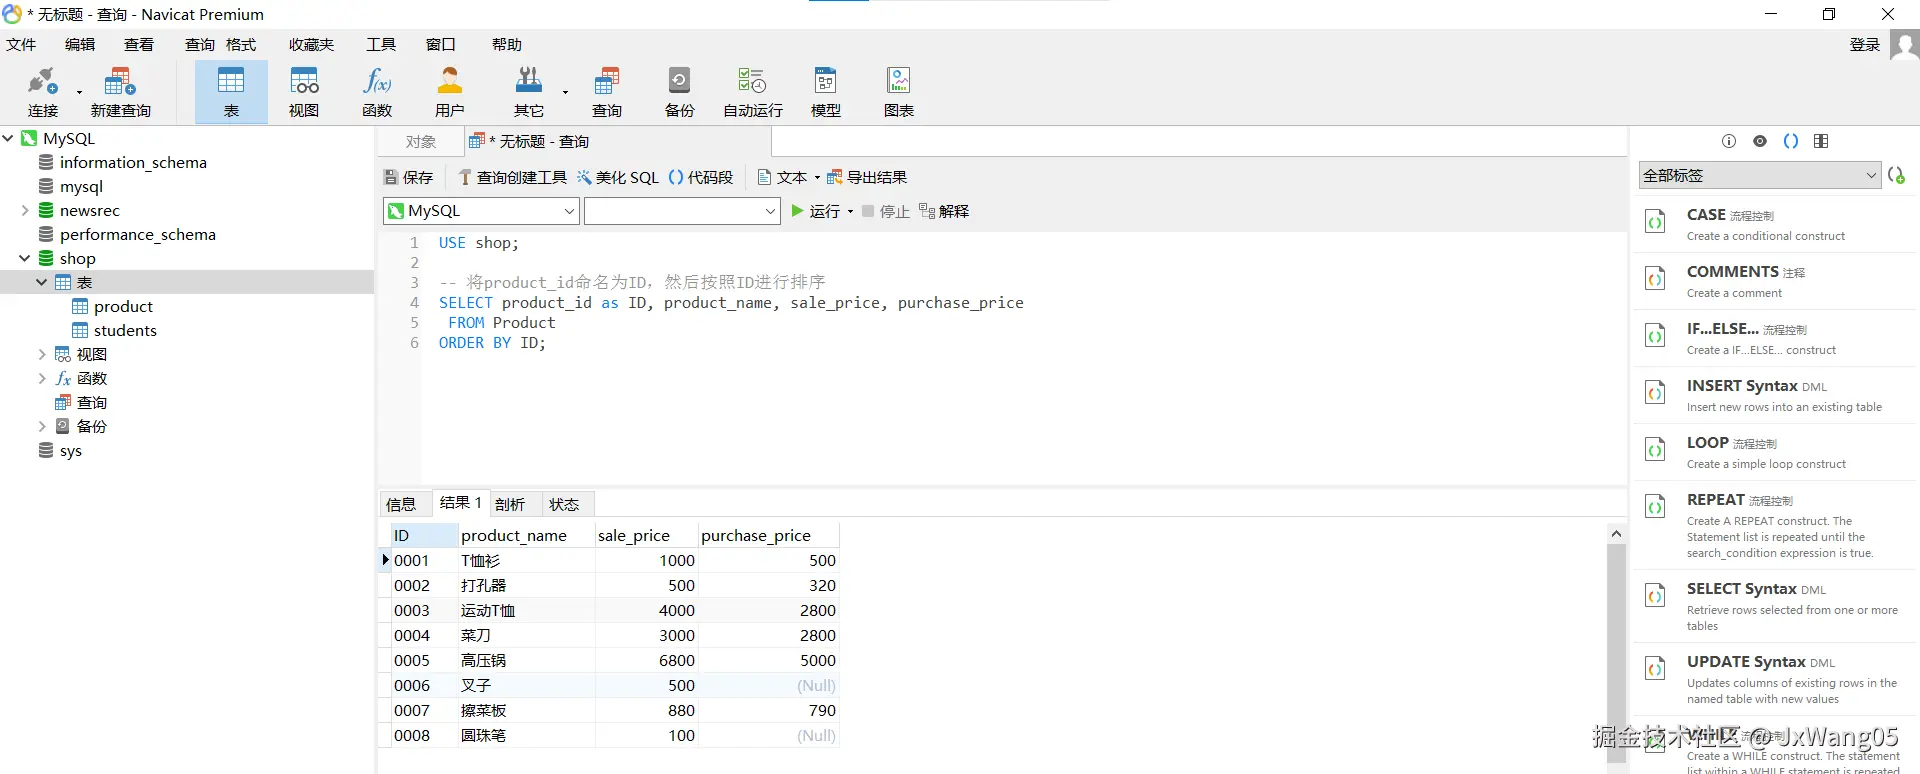The height and width of the screenshot is (774, 1920).
Task: Click the 保存 save button
Action: (409, 177)
